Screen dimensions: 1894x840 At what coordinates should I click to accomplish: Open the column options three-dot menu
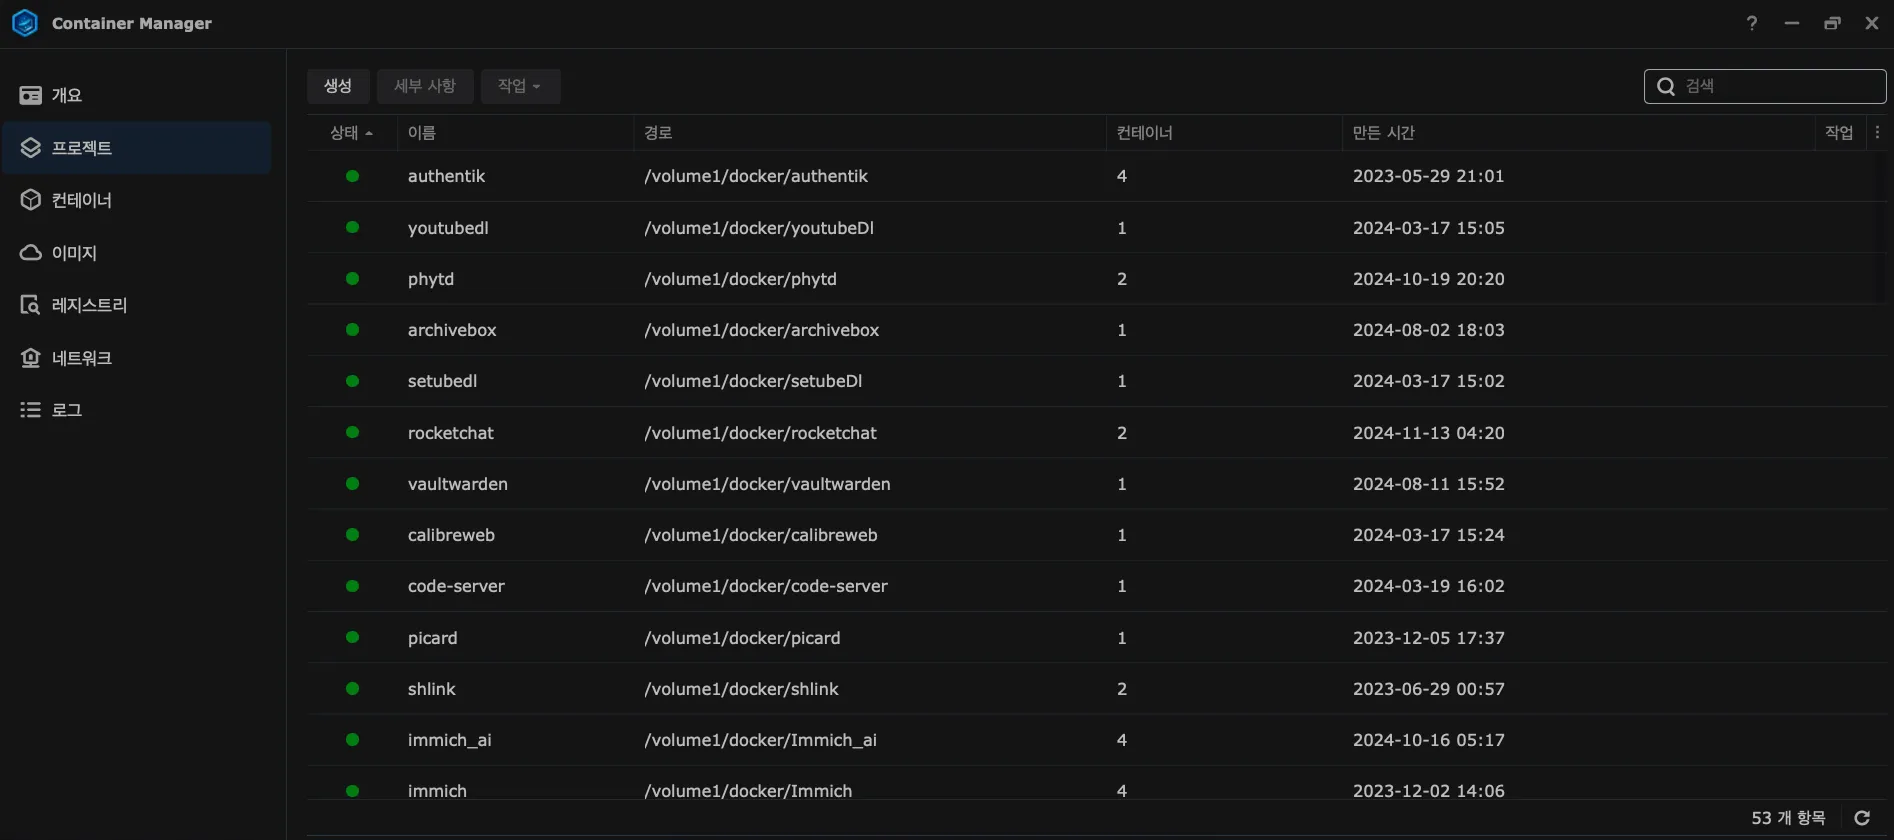tap(1877, 132)
